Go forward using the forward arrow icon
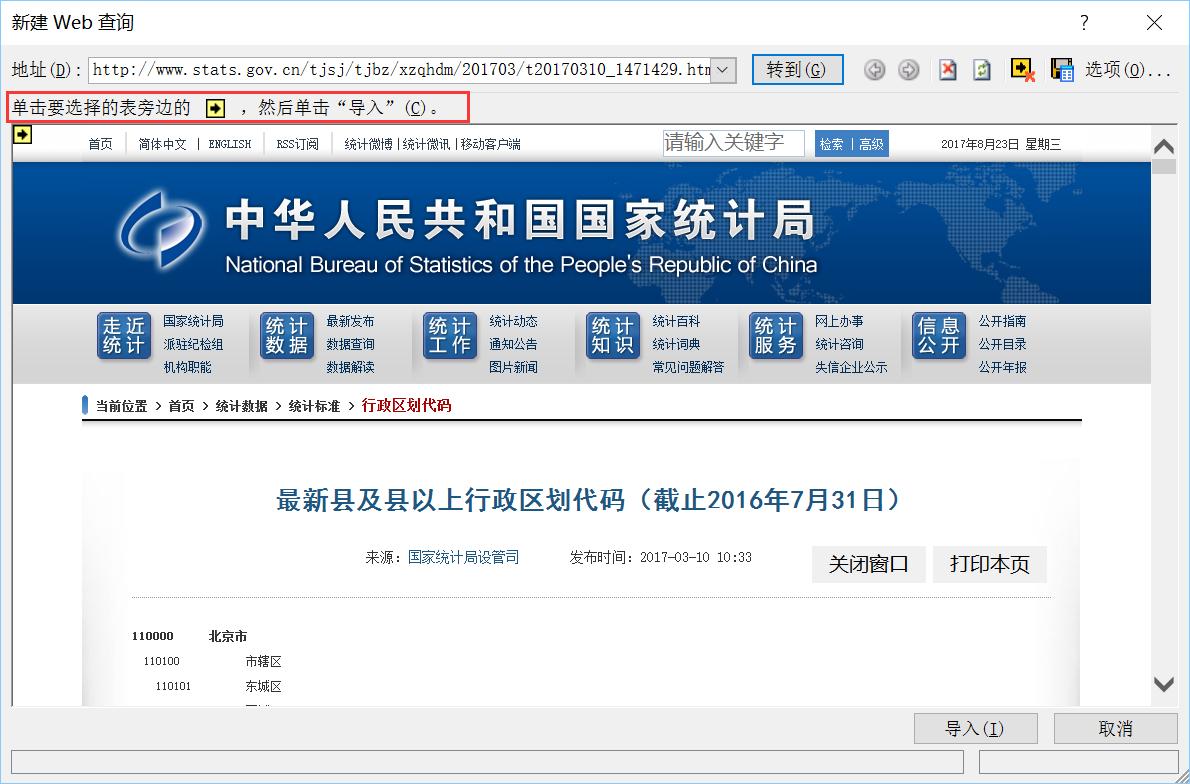Viewport: 1190px width, 784px height. [909, 70]
